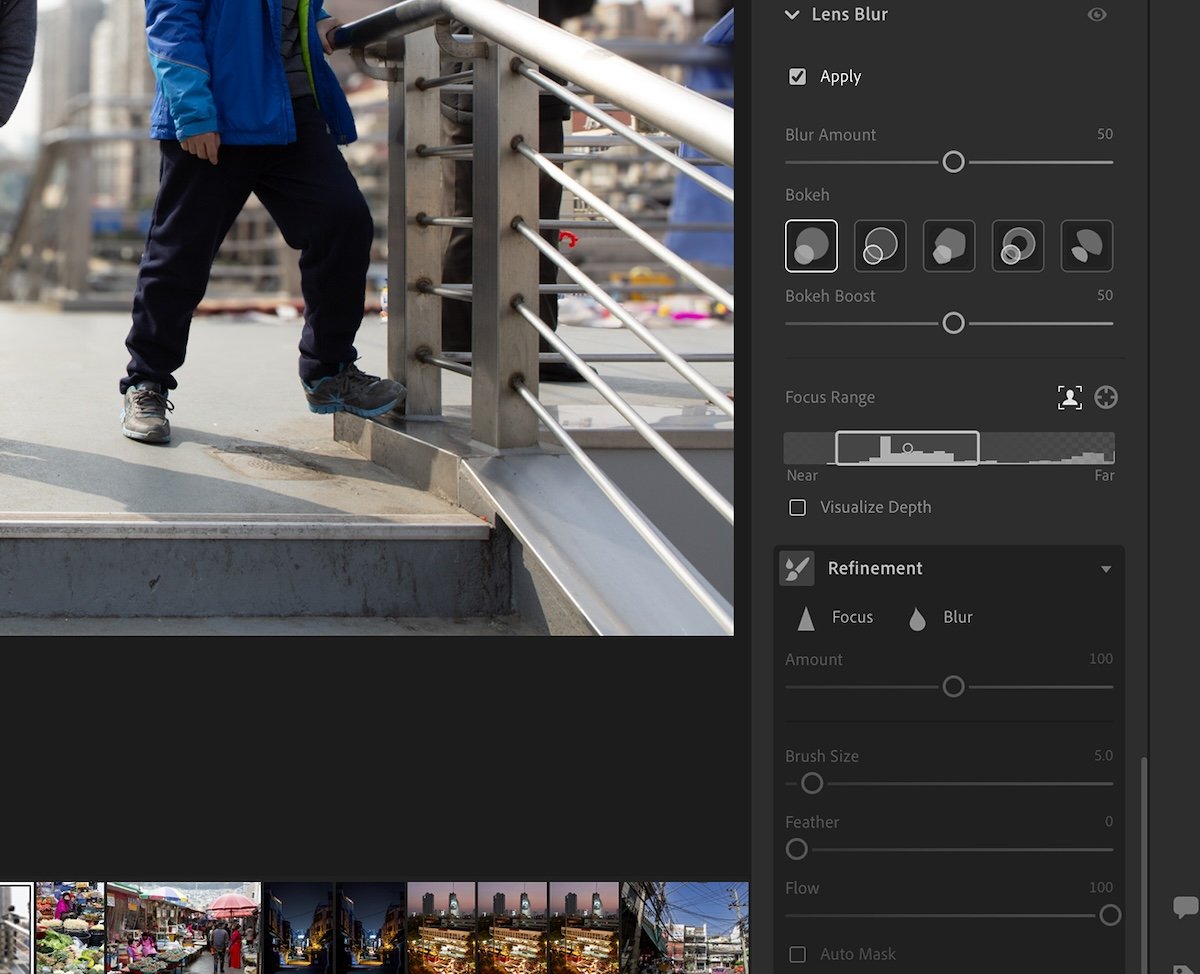Uncheck the Apply checkbox

pyautogui.click(x=797, y=76)
